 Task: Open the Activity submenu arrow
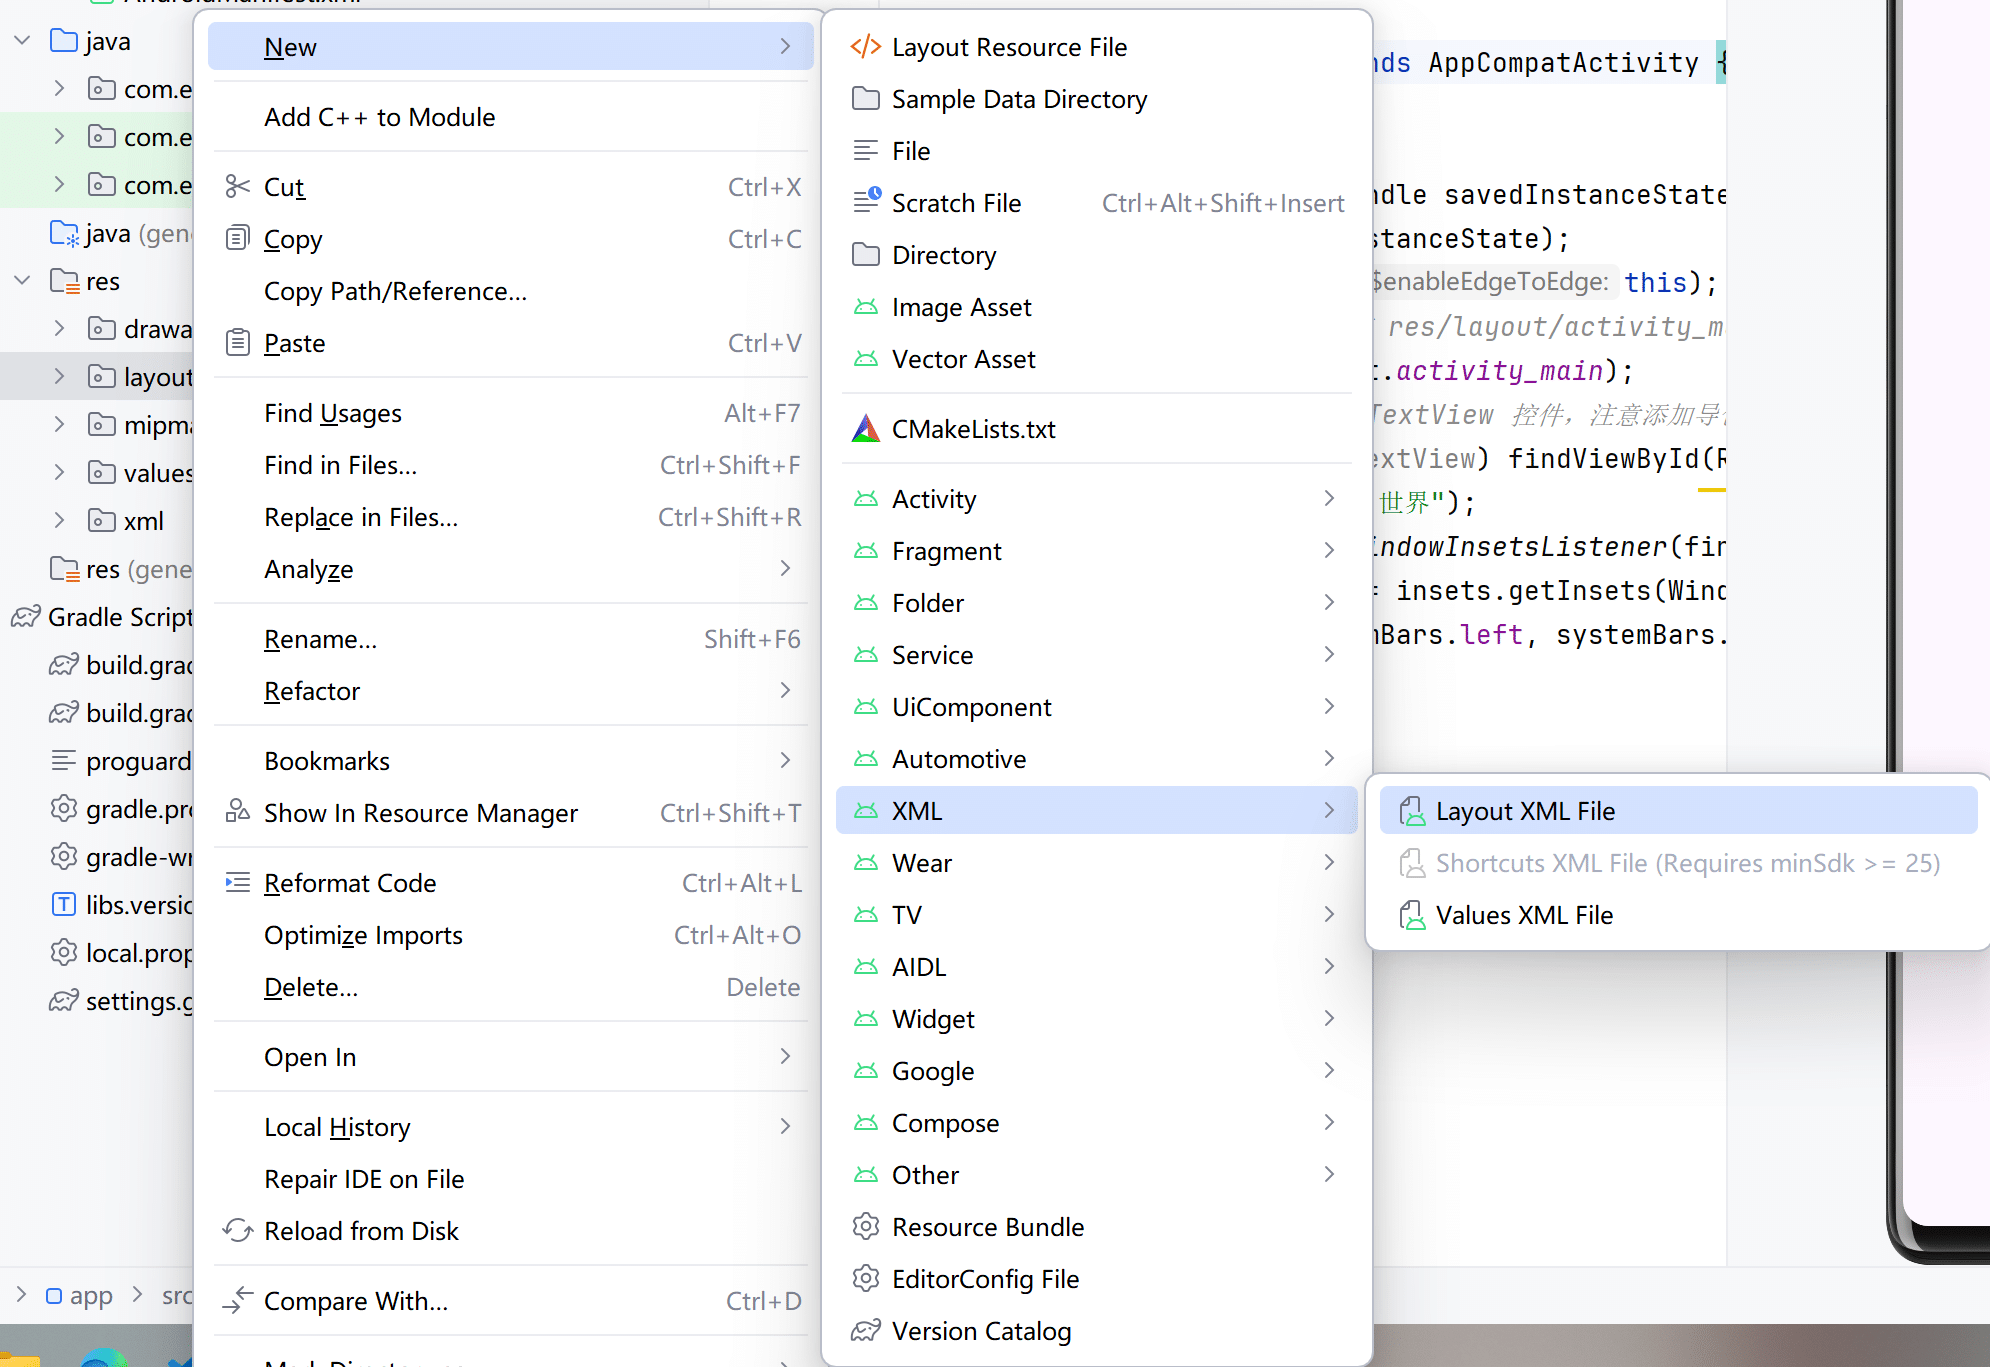tap(1329, 499)
